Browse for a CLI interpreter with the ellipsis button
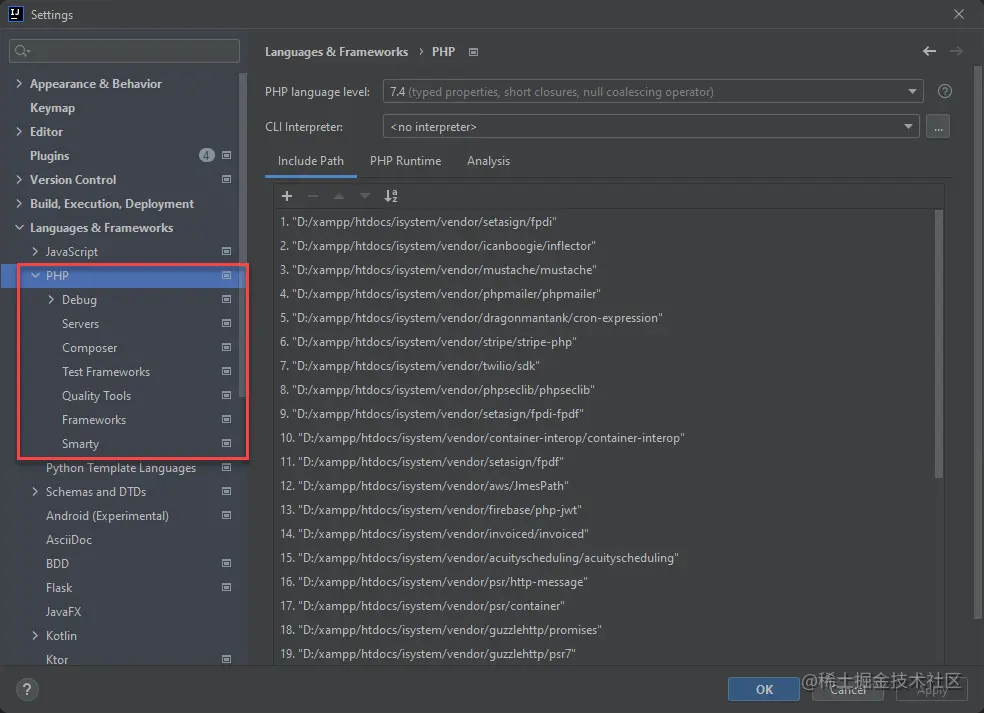 click(937, 126)
